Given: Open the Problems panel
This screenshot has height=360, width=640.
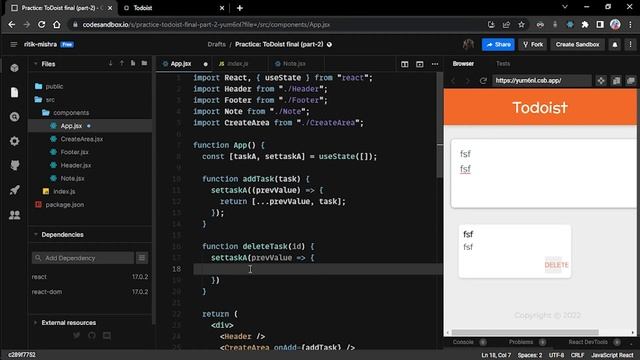Looking at the screenshot, I should pyautogui.click(x=521, y=342).
